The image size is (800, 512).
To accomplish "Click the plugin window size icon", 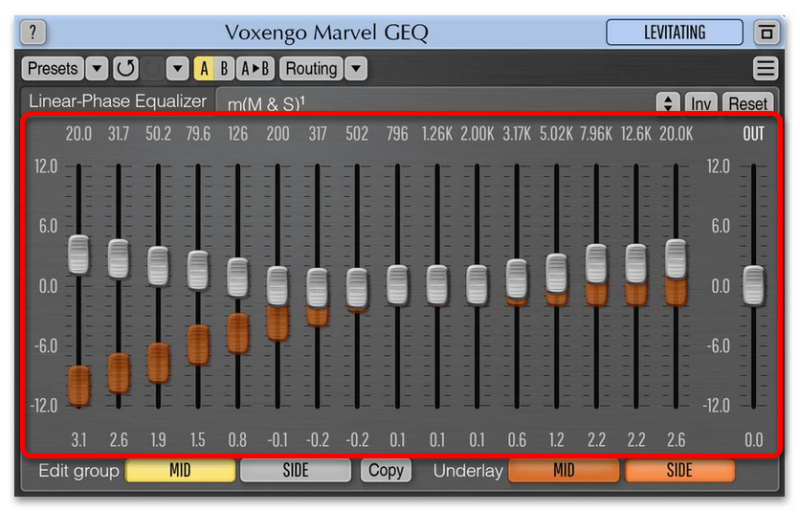I will pos(766,32).
